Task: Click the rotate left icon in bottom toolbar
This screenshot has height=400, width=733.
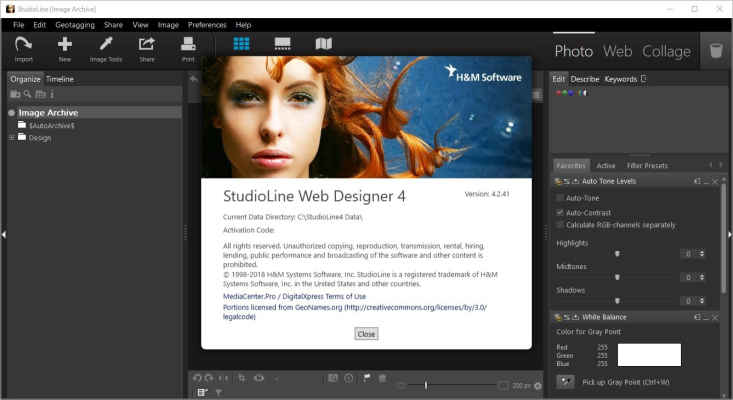Action: click(197, 378)
